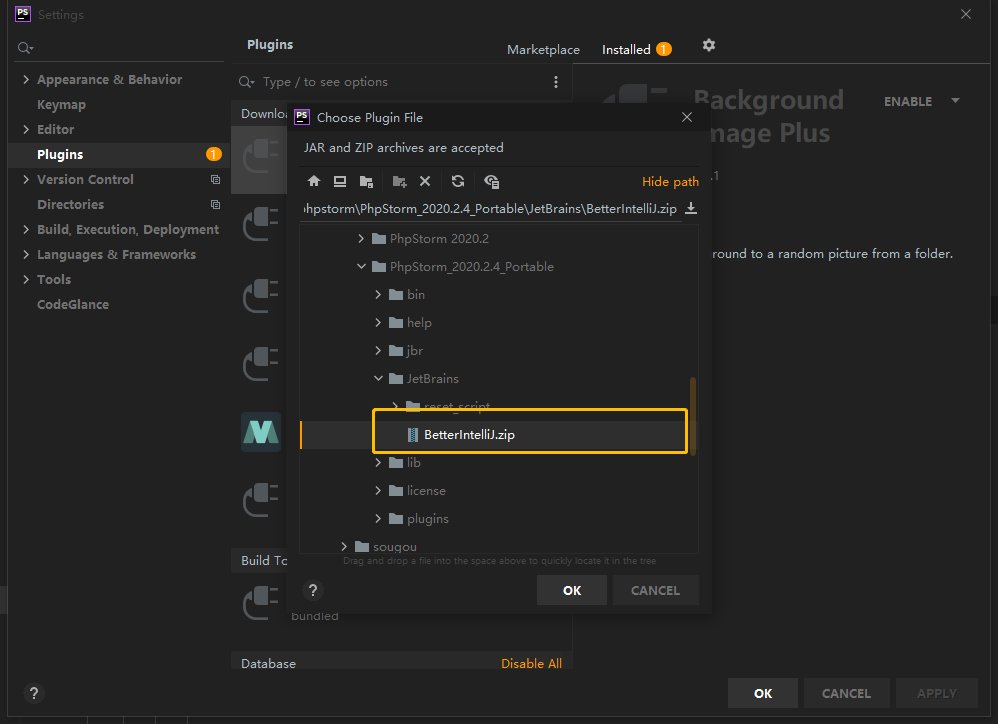Open plugin search options kebab menu
998x724 pixels.
pos(556,82)
